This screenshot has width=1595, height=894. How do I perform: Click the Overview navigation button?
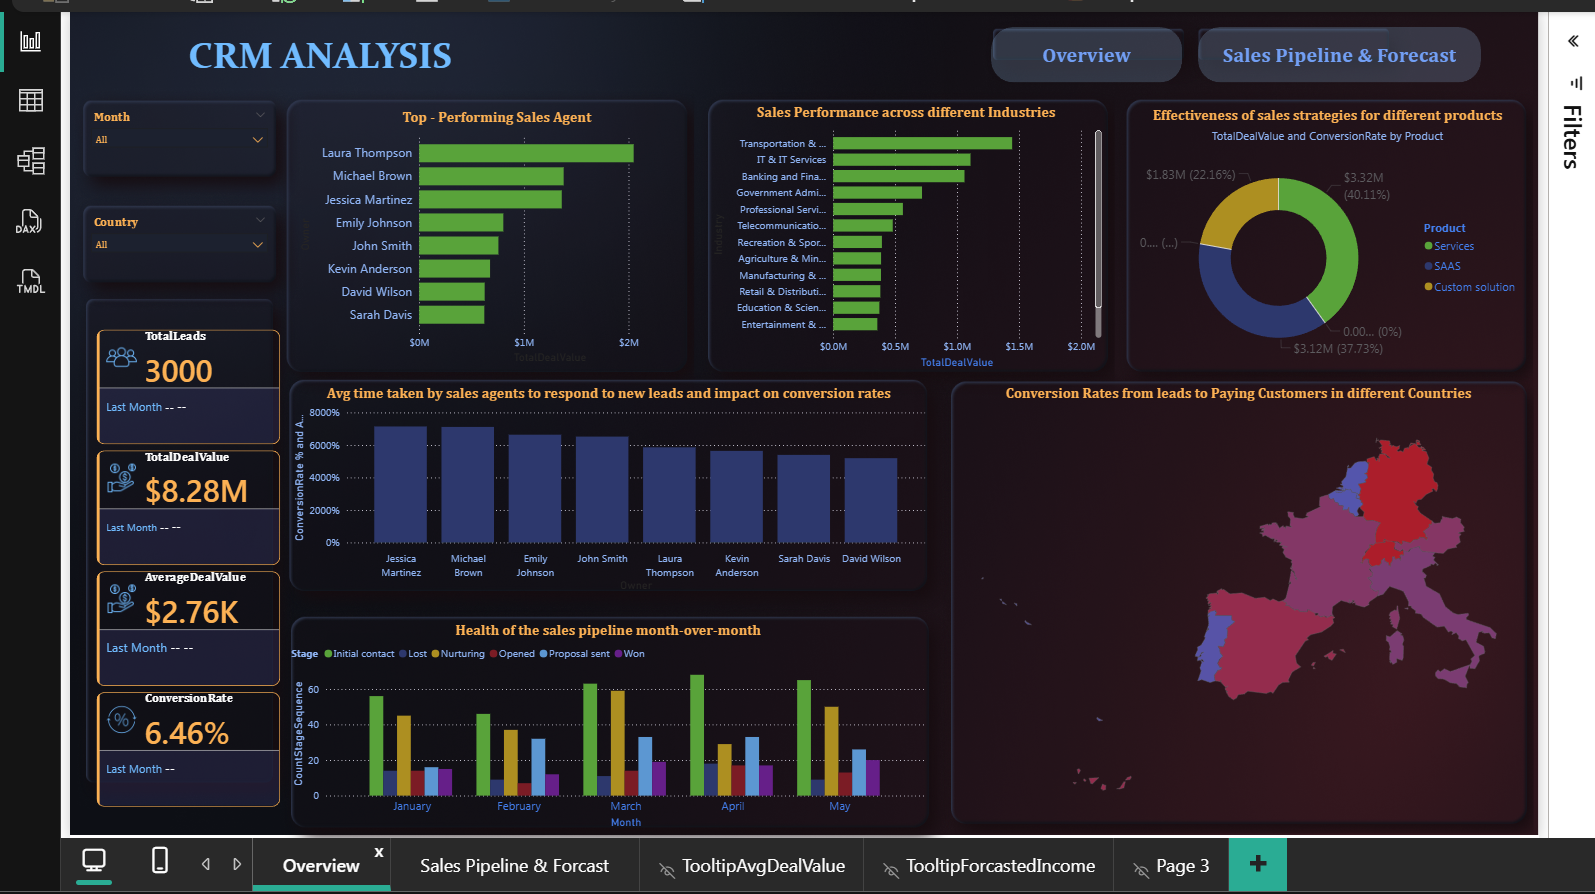[x=1086, y=56]
